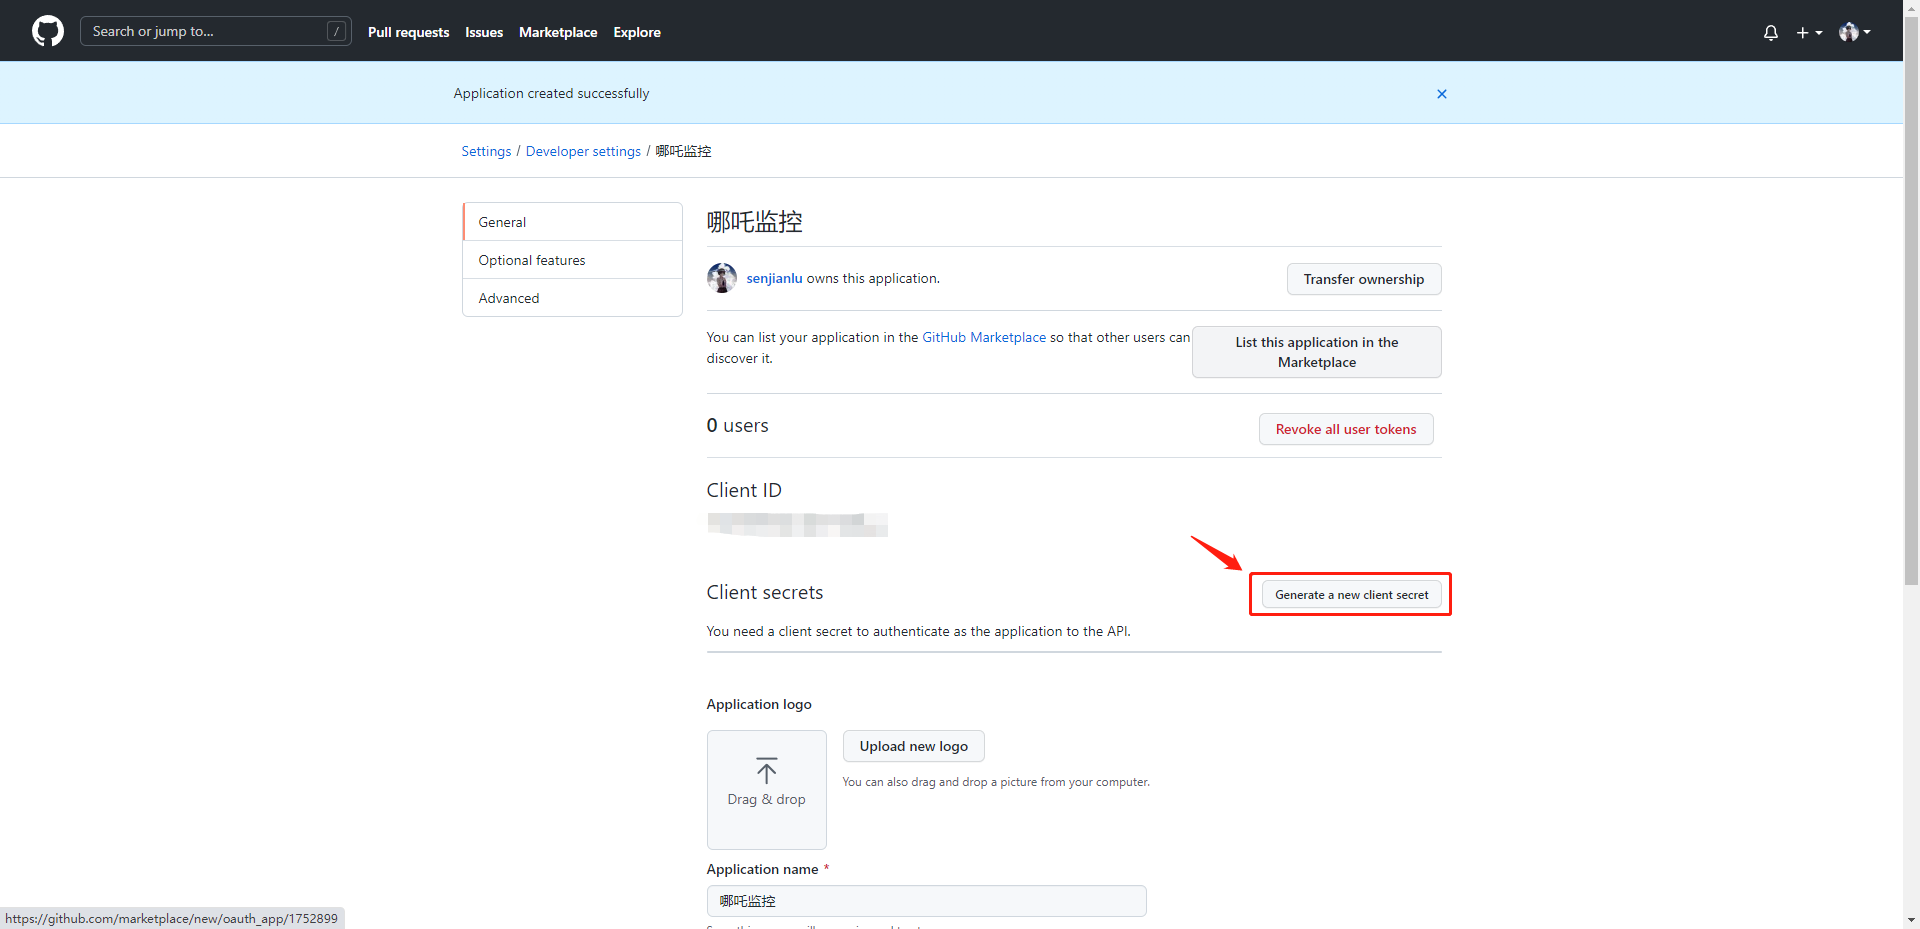Select the Optional features tab
Image resolution: width=1920 pixels, height=929 pixels.
(573, 260)
